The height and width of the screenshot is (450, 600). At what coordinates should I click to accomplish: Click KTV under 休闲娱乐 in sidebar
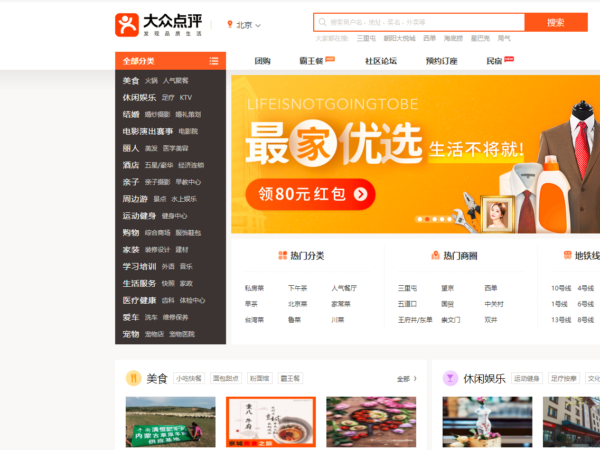[x=186, y=98]
